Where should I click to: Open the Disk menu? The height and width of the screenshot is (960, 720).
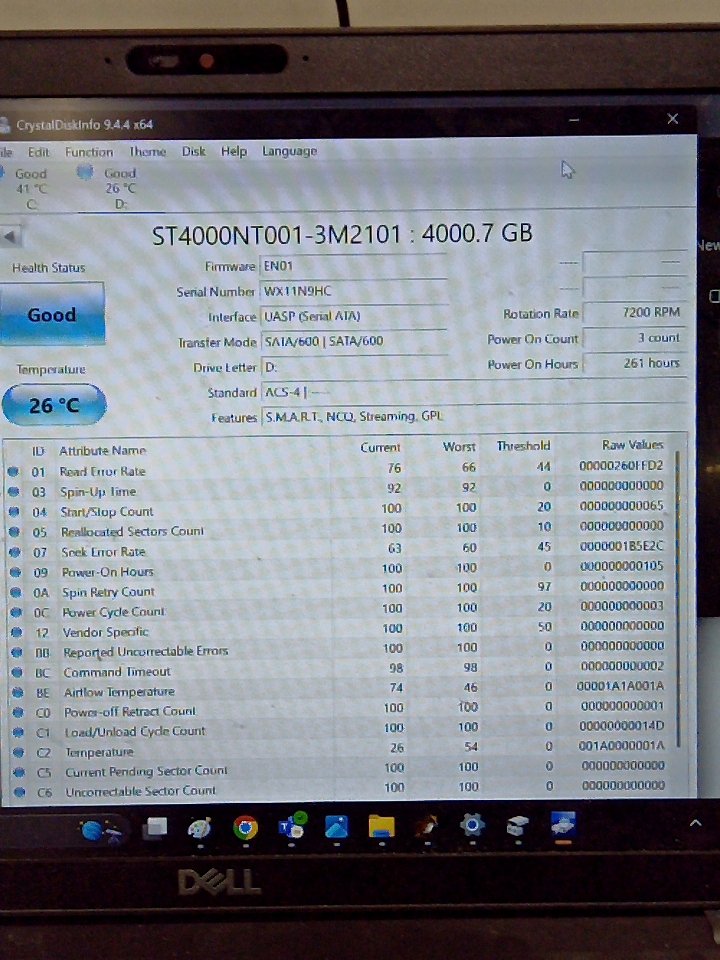pyautogui.click(x=193, y=151)
